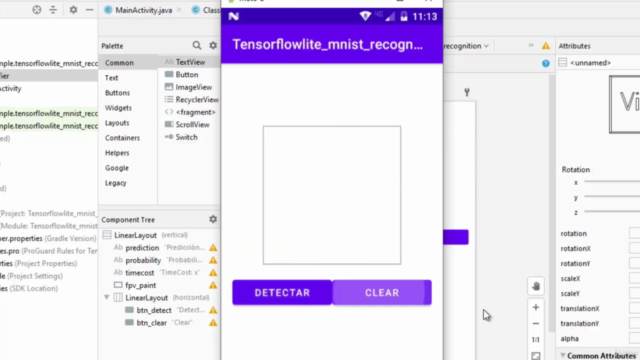Click warning icon next to prediction
Image resolution: width=640 pixels, height=360 pixels.
coord(213,247)
